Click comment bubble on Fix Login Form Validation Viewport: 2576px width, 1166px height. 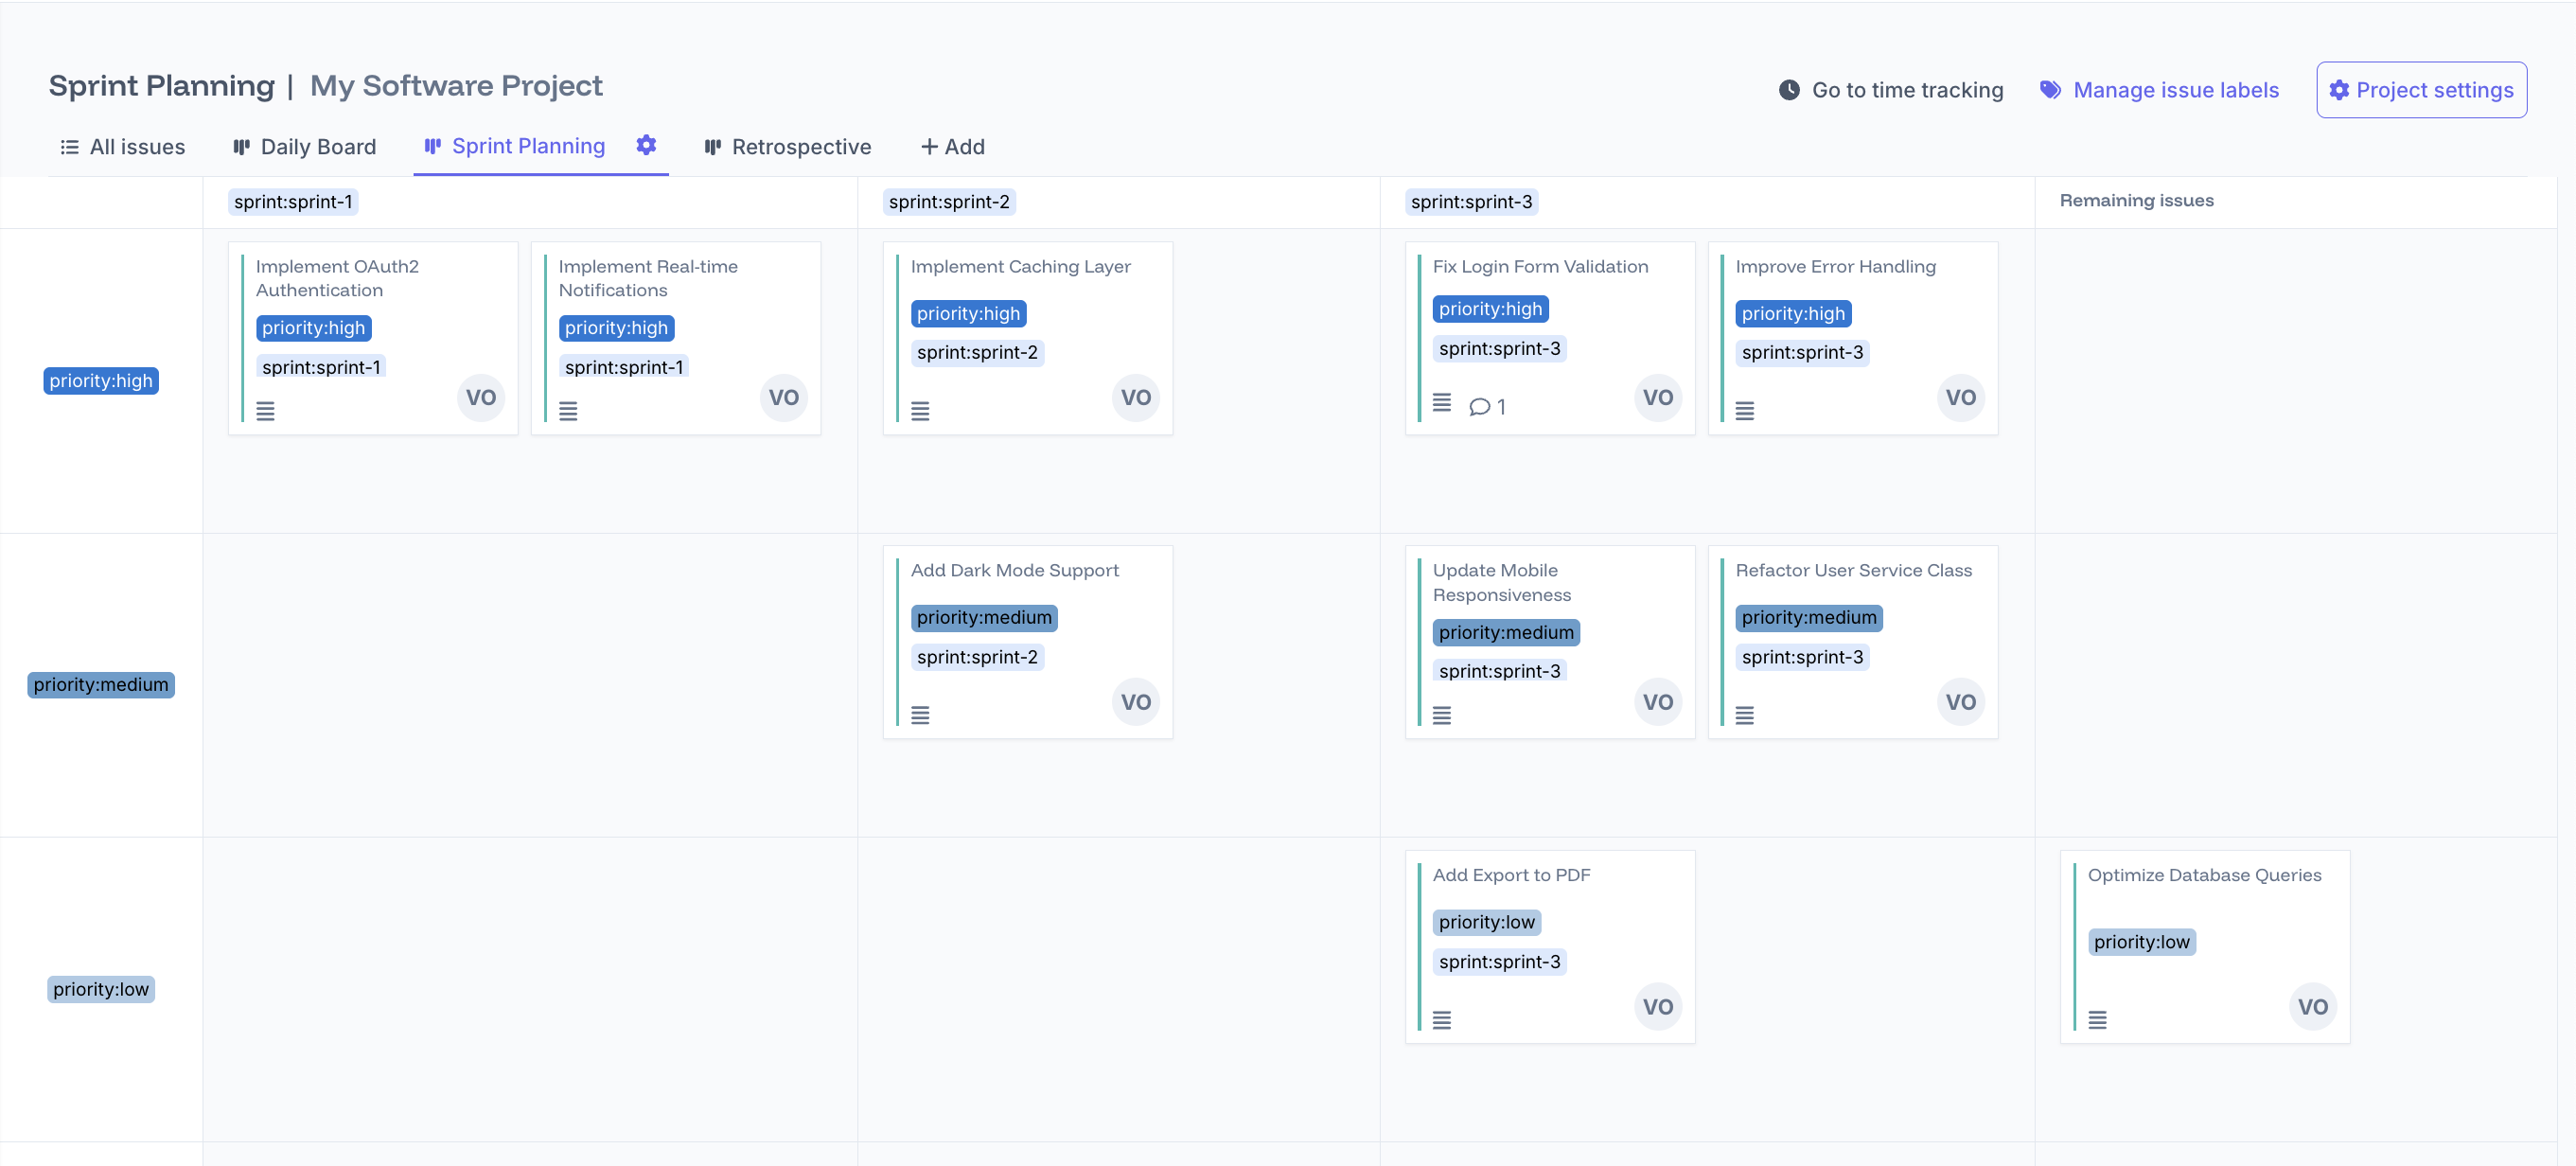pos(1479,406)
